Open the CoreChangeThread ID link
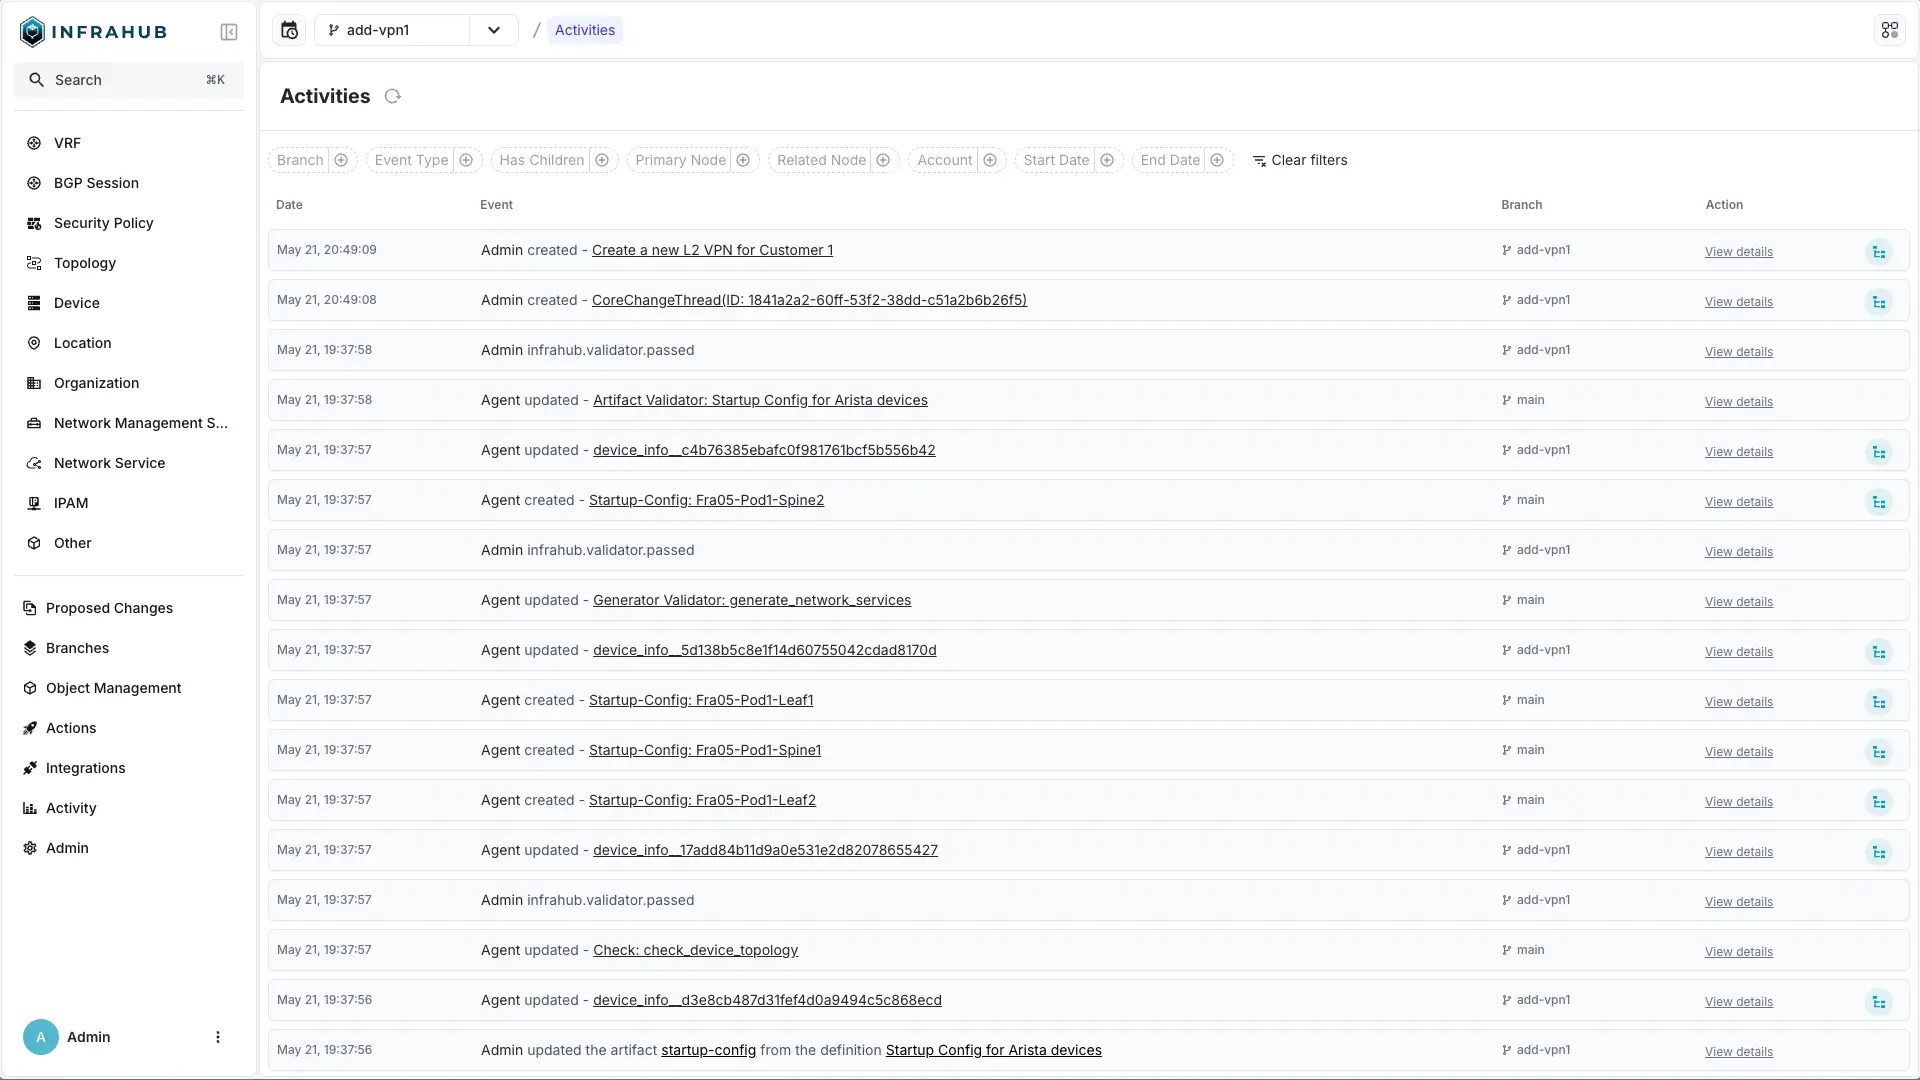Screen dimensions: 1920x1080 pos(809,300)
